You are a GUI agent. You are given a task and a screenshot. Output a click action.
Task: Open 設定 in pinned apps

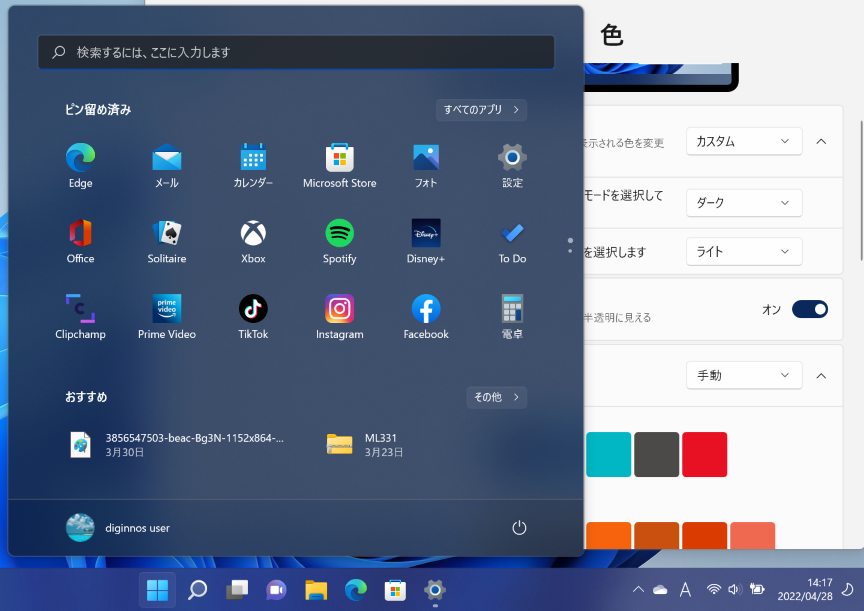coord(512,165)
